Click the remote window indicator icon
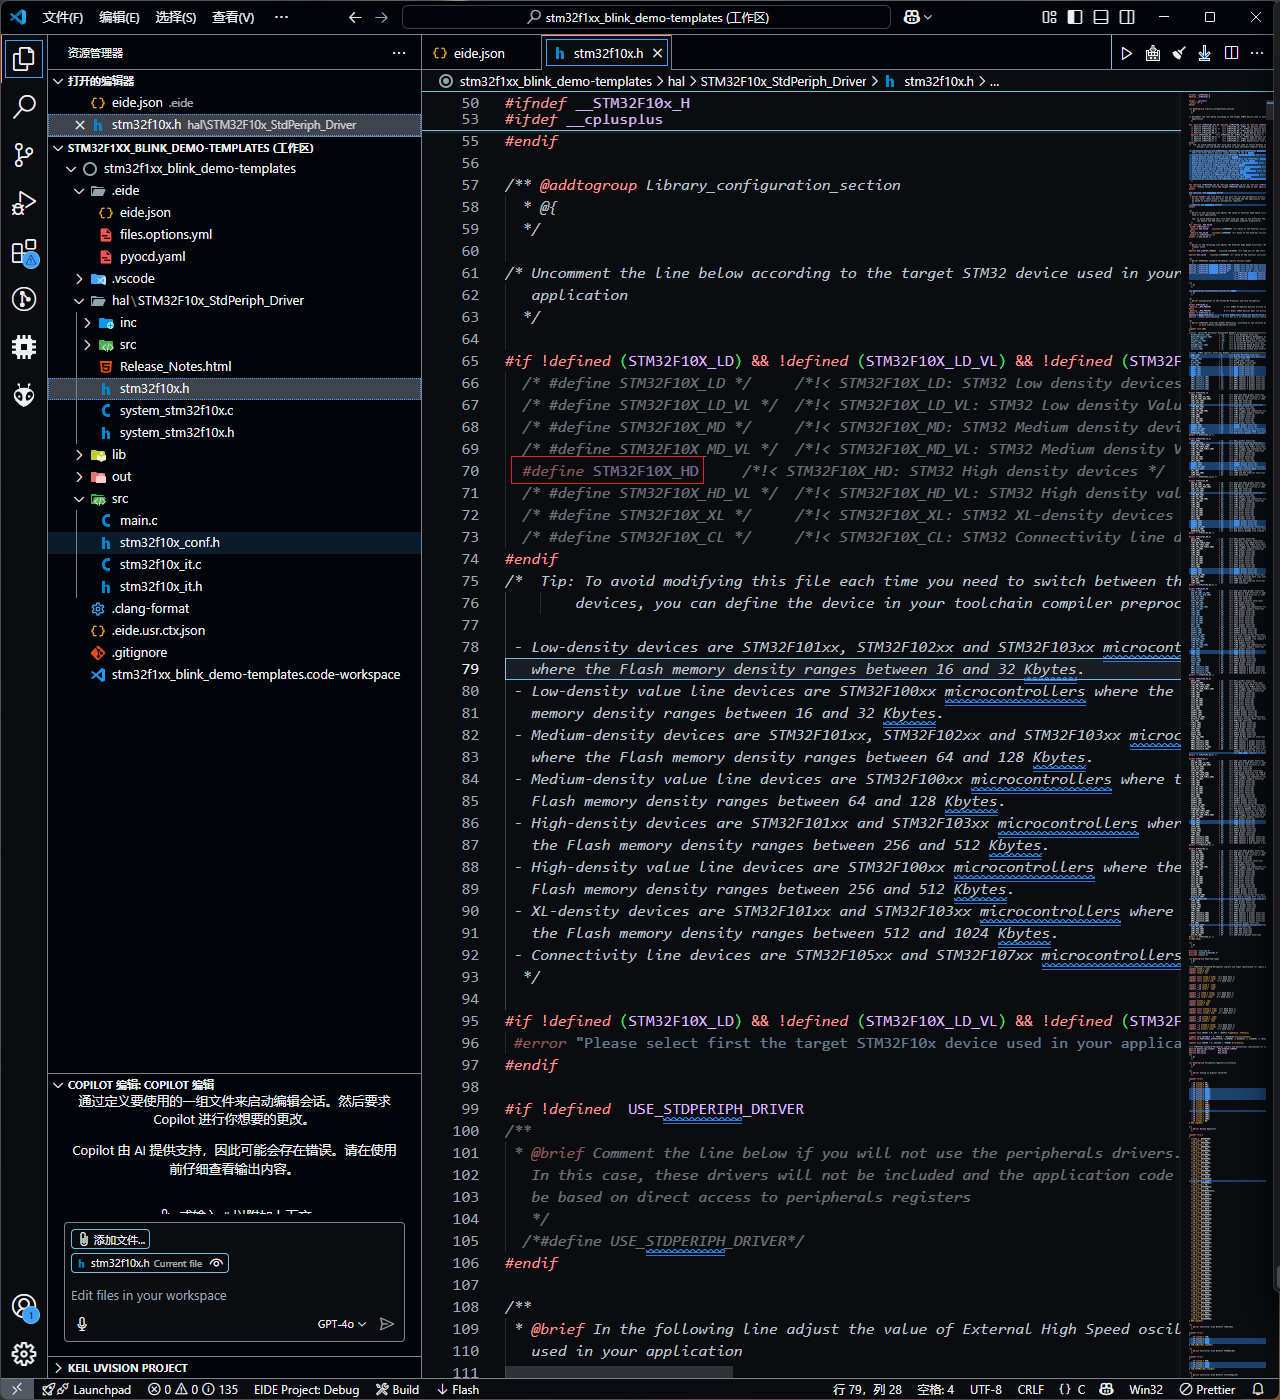The image size is (1280, 1400). tap(17, 1389)
